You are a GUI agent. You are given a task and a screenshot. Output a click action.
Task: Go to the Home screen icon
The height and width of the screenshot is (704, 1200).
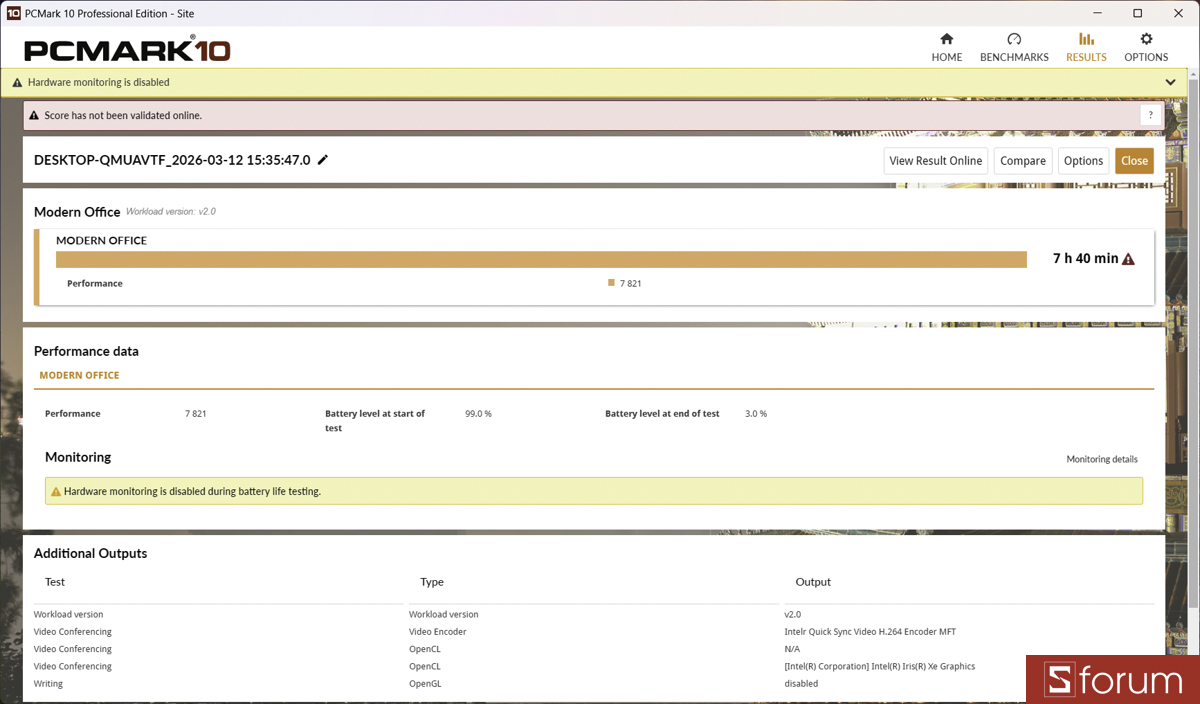(x=946, y=39)
